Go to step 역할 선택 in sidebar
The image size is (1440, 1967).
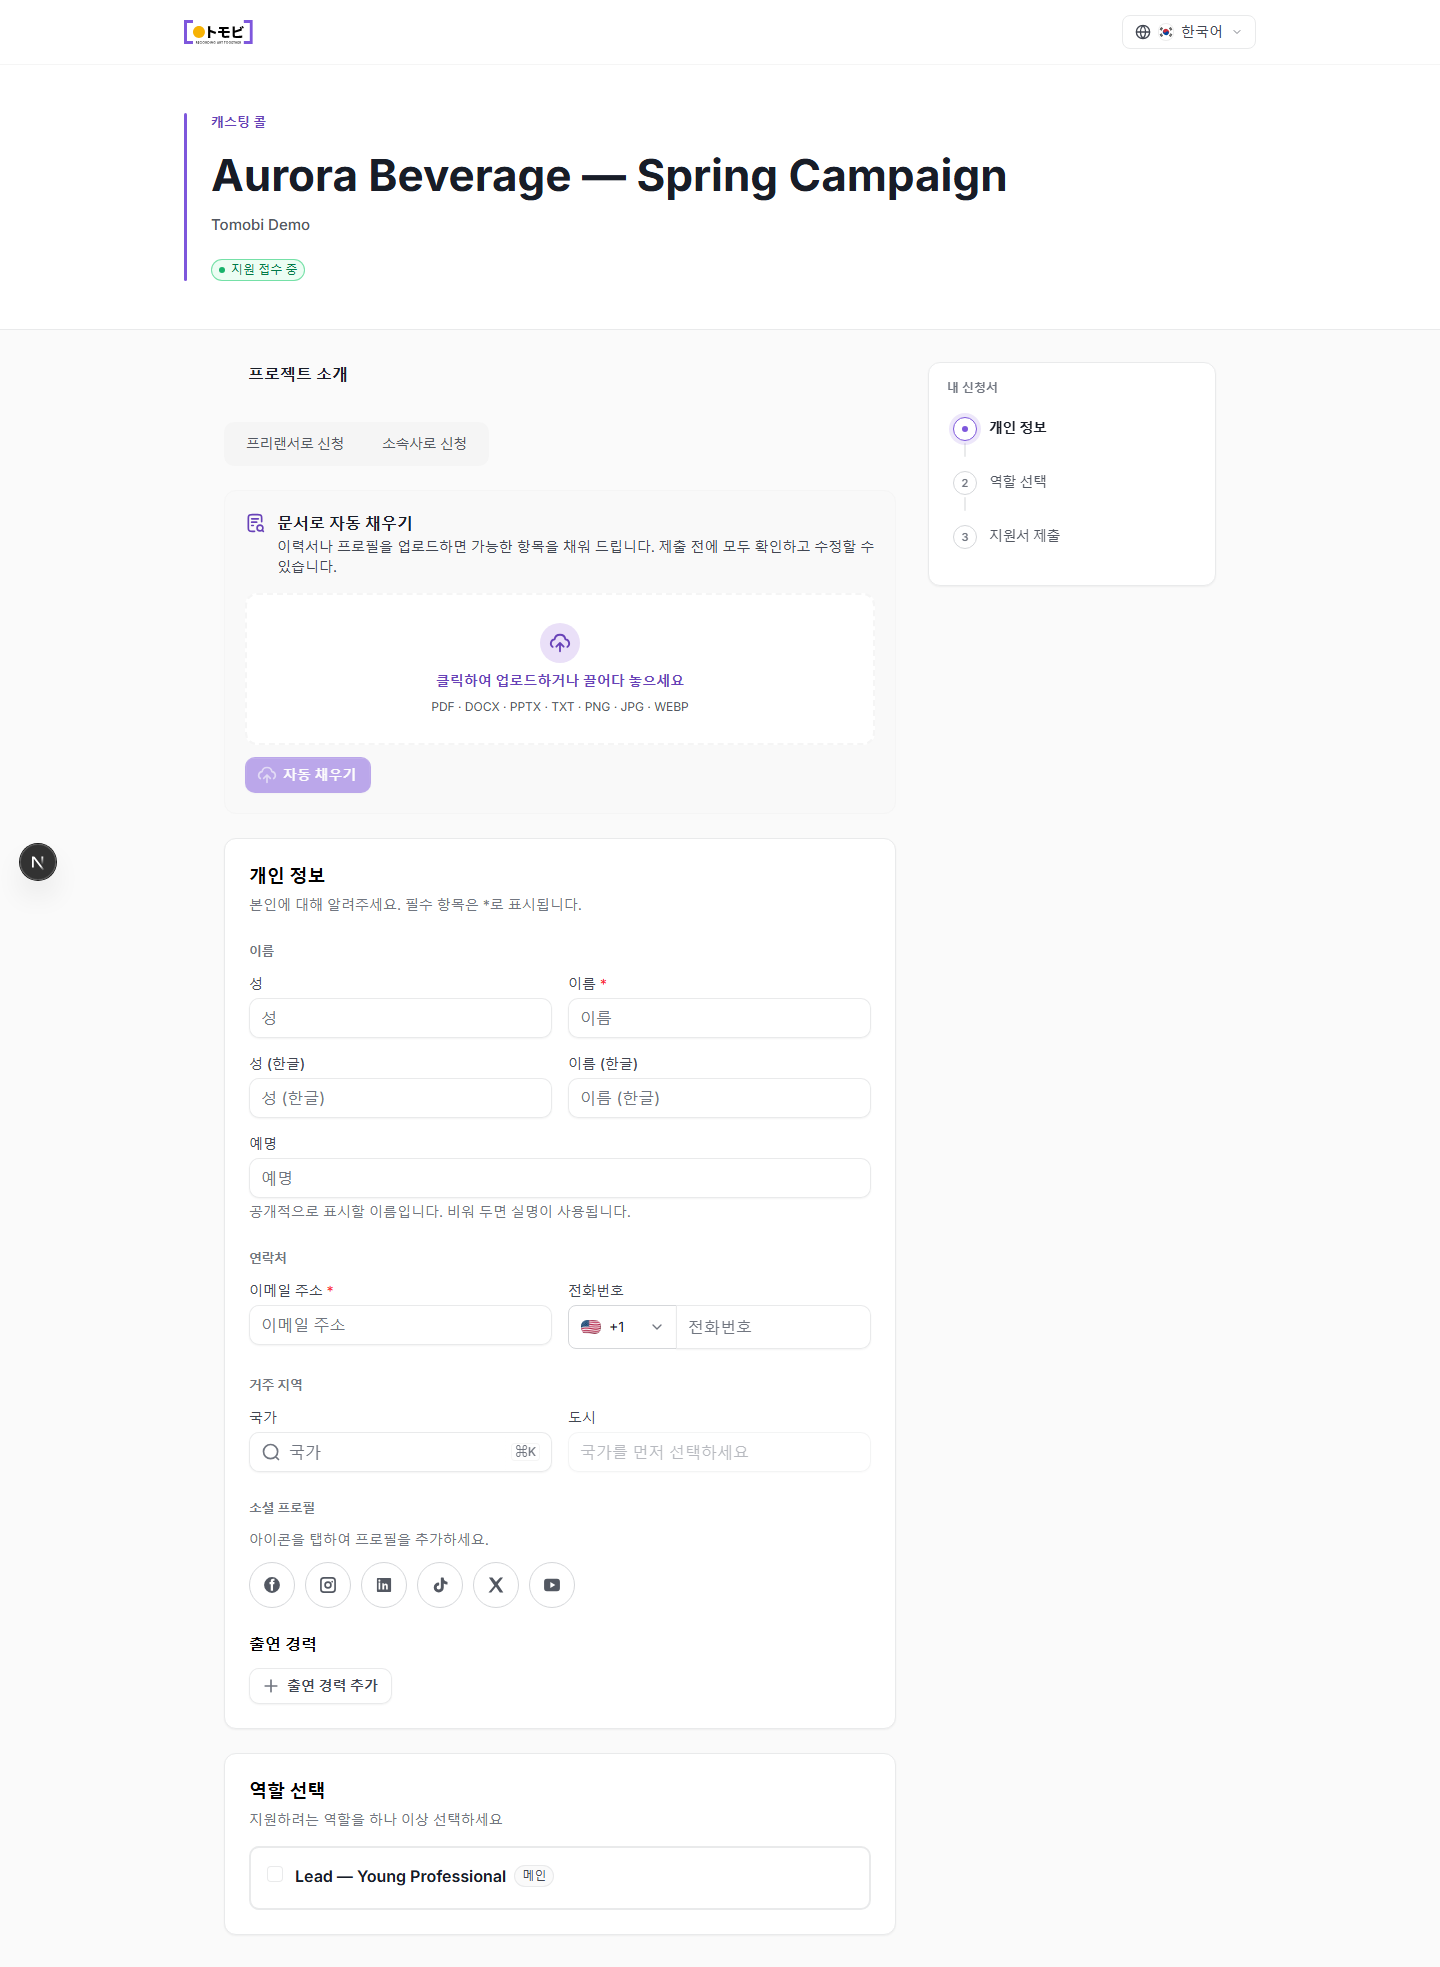(1018, 481)
